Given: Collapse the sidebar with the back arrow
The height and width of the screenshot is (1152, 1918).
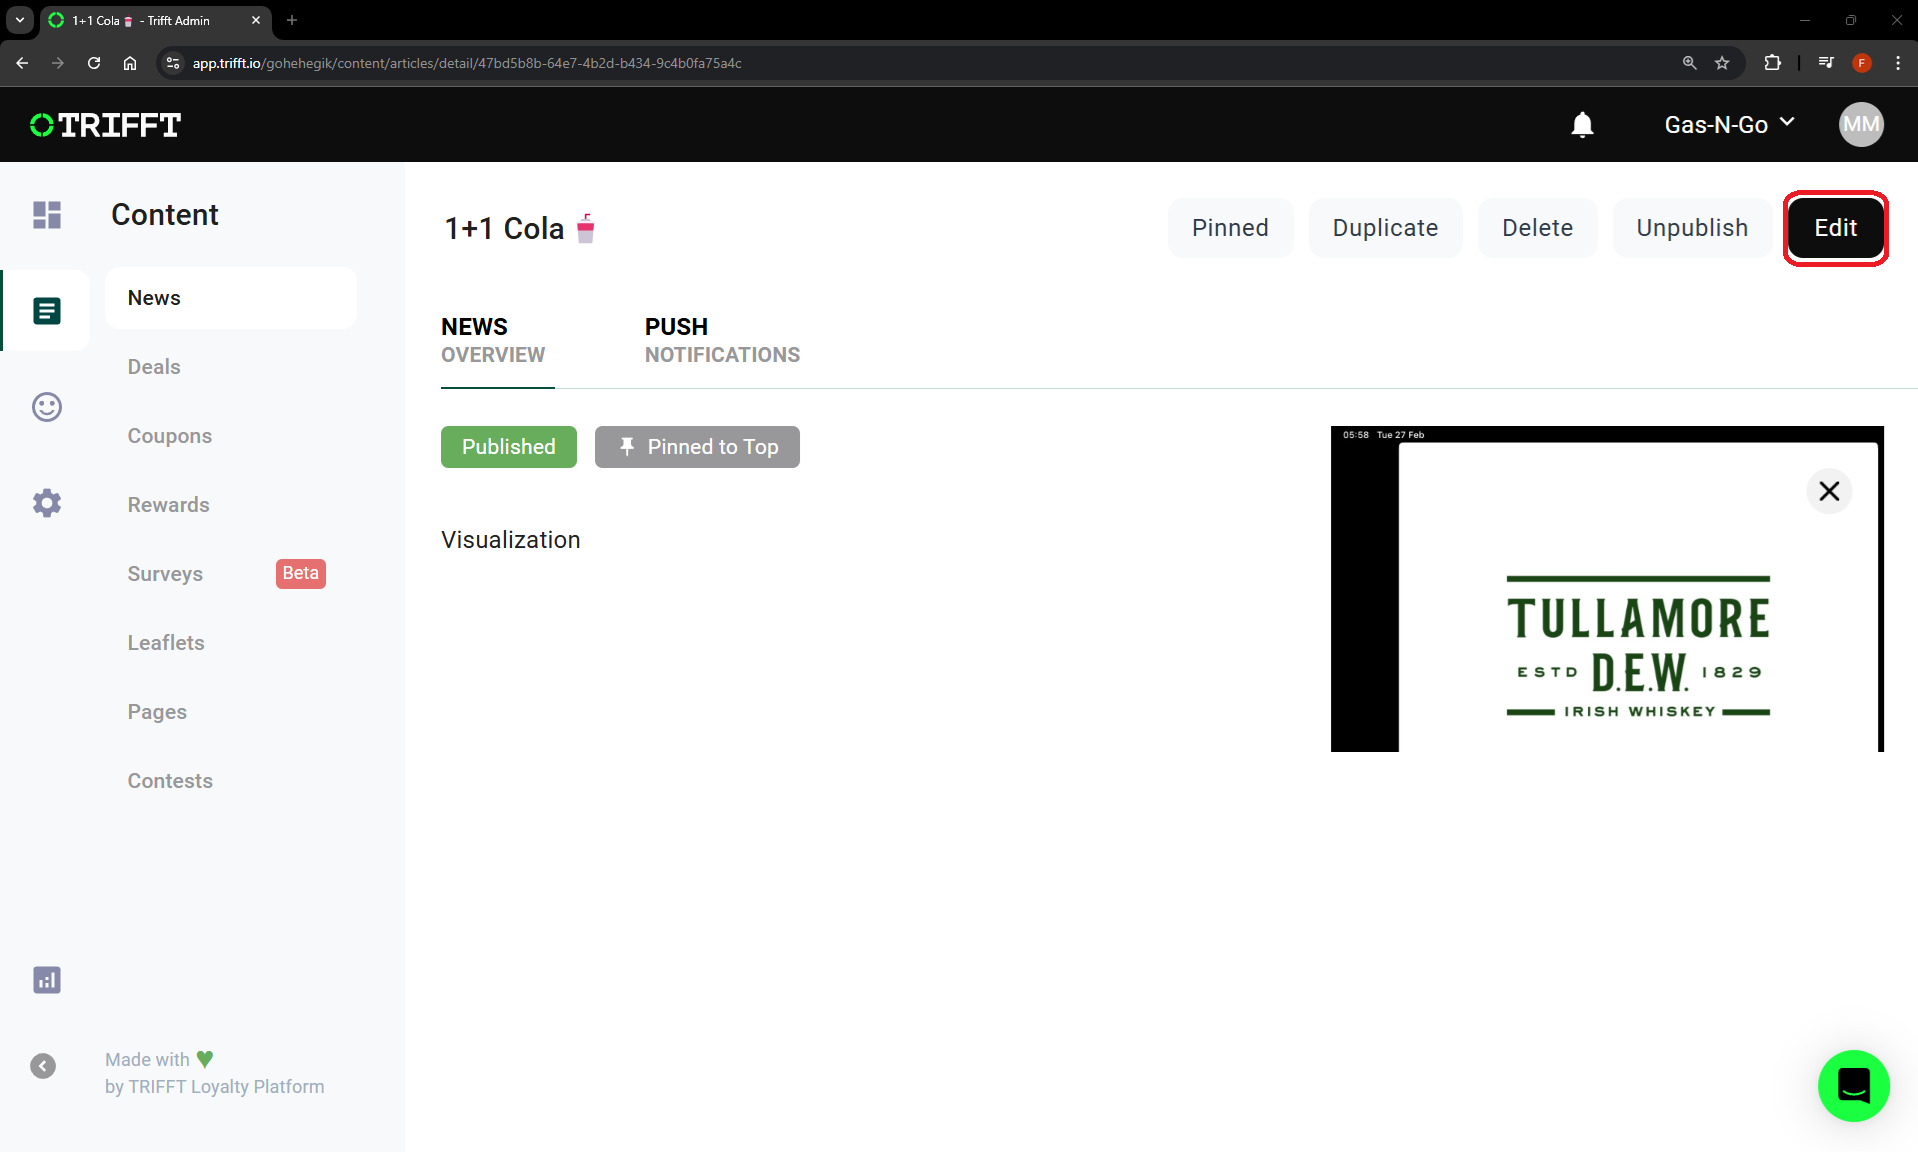Looking at the screenshot, I should pos(43,1066).
